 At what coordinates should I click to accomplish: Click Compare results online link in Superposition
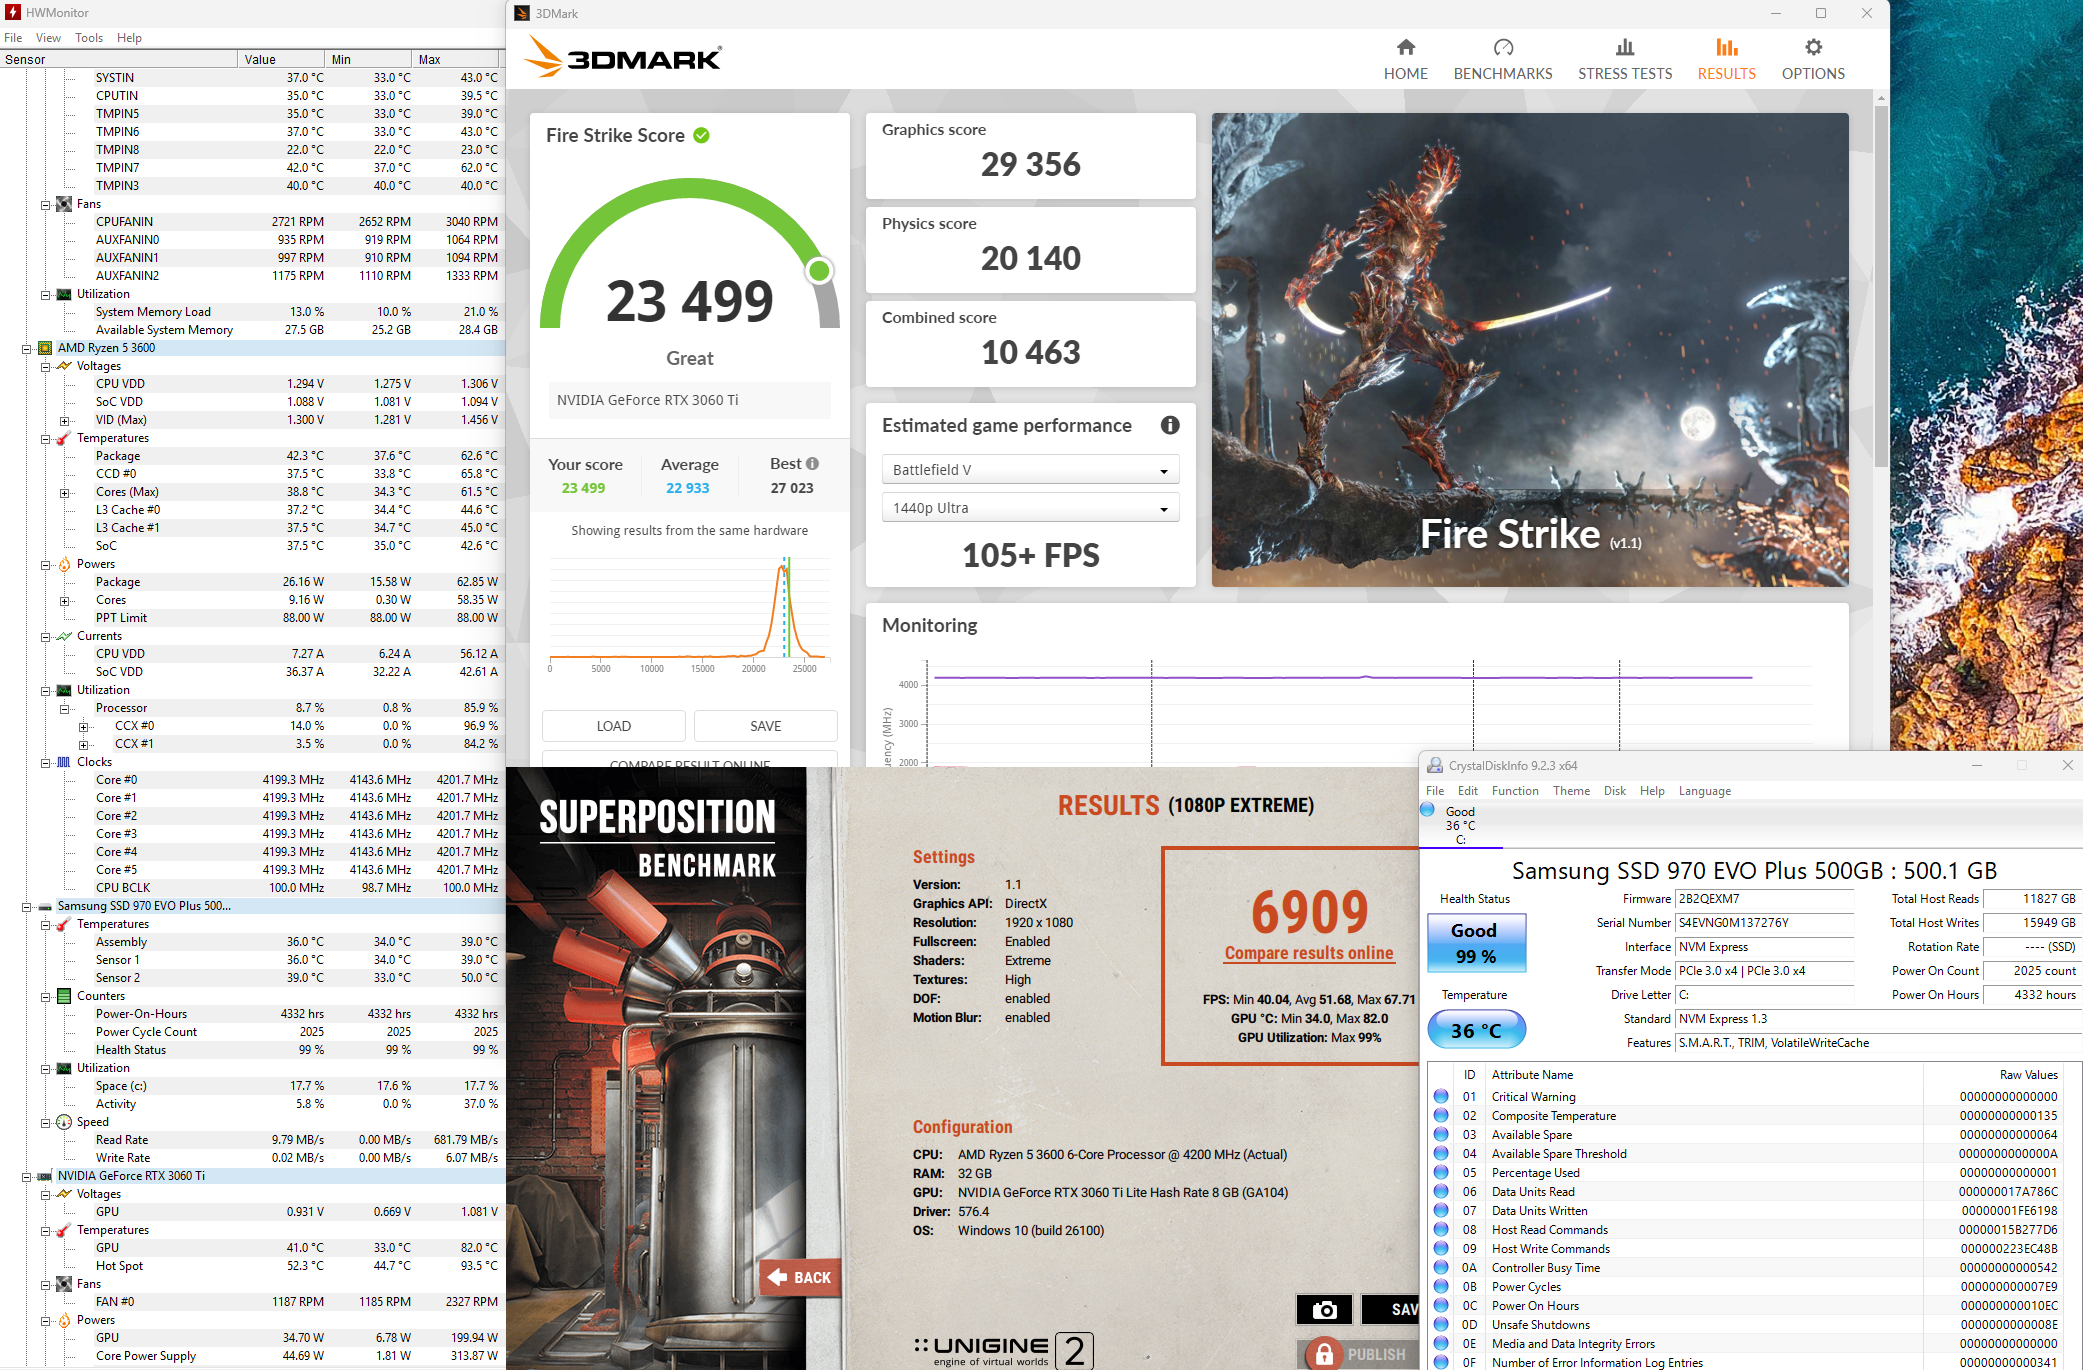coord(1309,953)
